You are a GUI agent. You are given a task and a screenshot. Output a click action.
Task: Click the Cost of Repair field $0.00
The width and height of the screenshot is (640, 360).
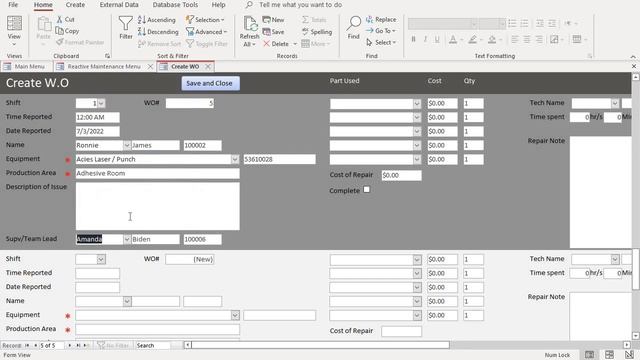pyautogui.click(x=401, y=176)
